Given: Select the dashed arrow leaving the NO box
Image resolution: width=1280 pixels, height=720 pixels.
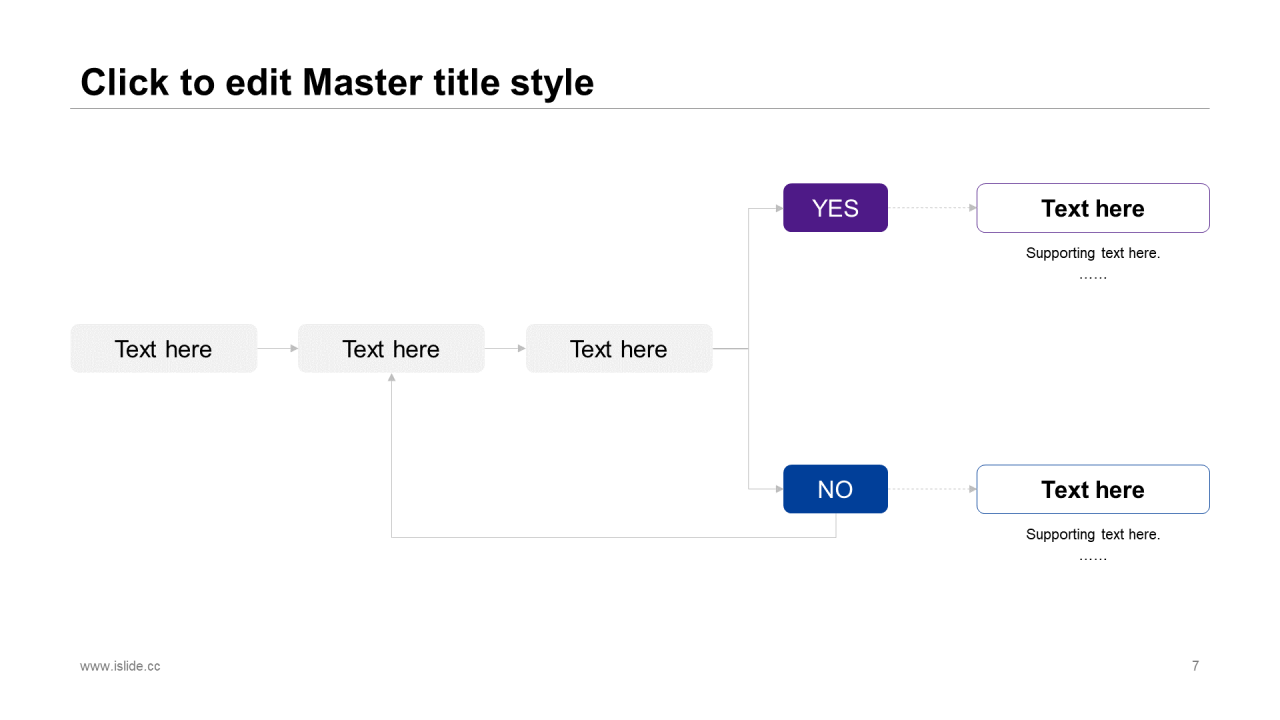Looking at the screenshot, I should (930, 489).
